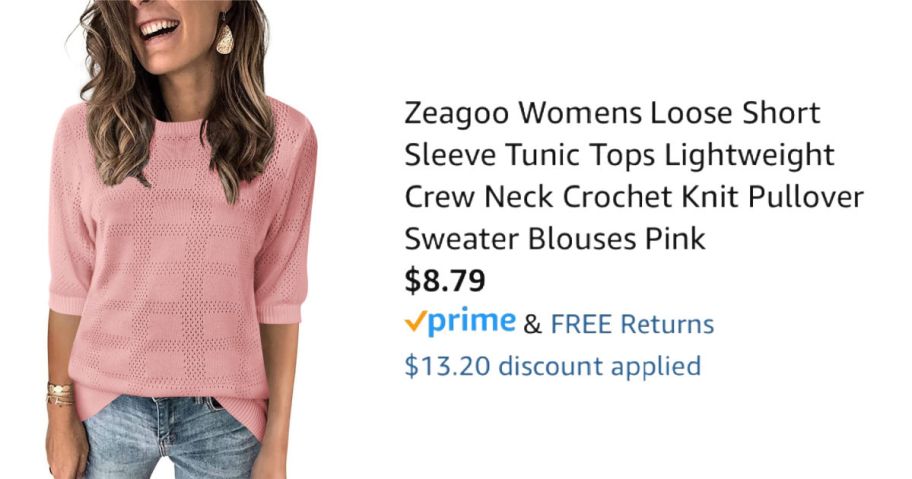Viewport: 912px width, 479px height.
Task: Click the $13.20 discount applied text
Action: (553, 366)
